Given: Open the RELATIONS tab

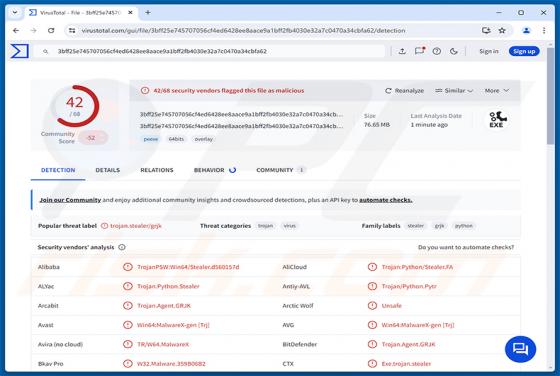Looking at the screenshot, I should [x=157, y=170].
